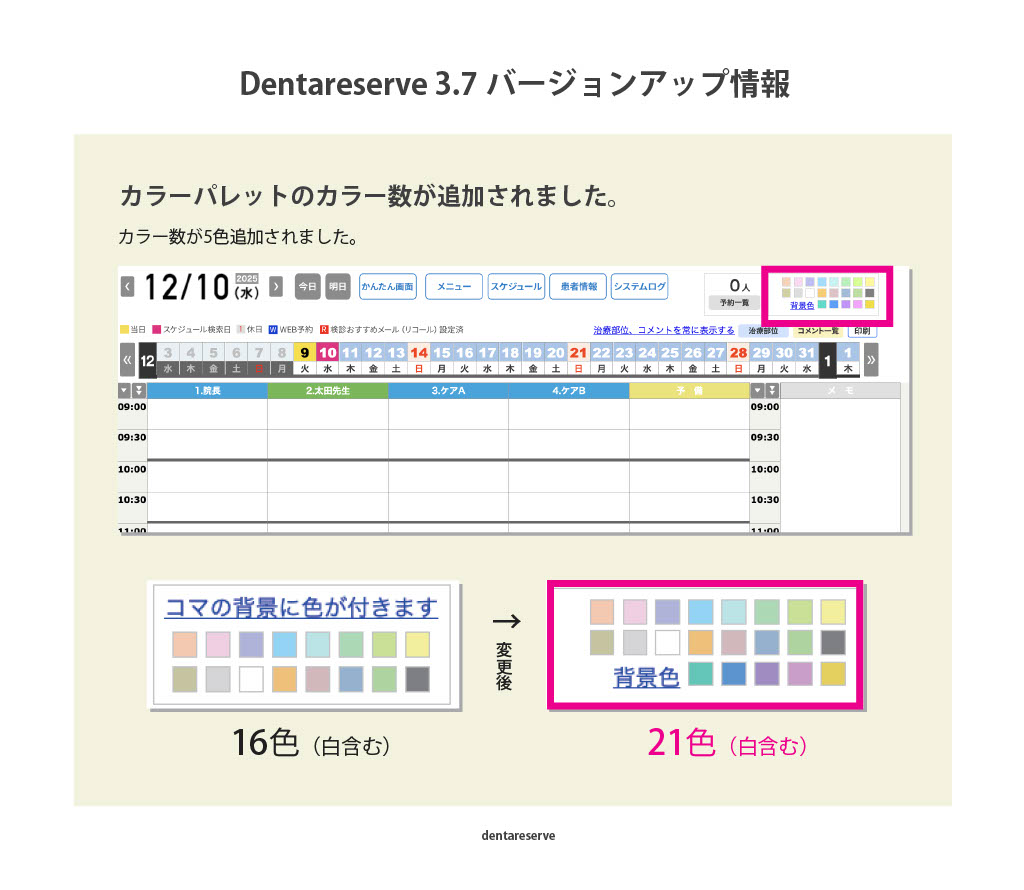
Task: Go to the next day arrow beside 12/10
Action: click(276, 287)
